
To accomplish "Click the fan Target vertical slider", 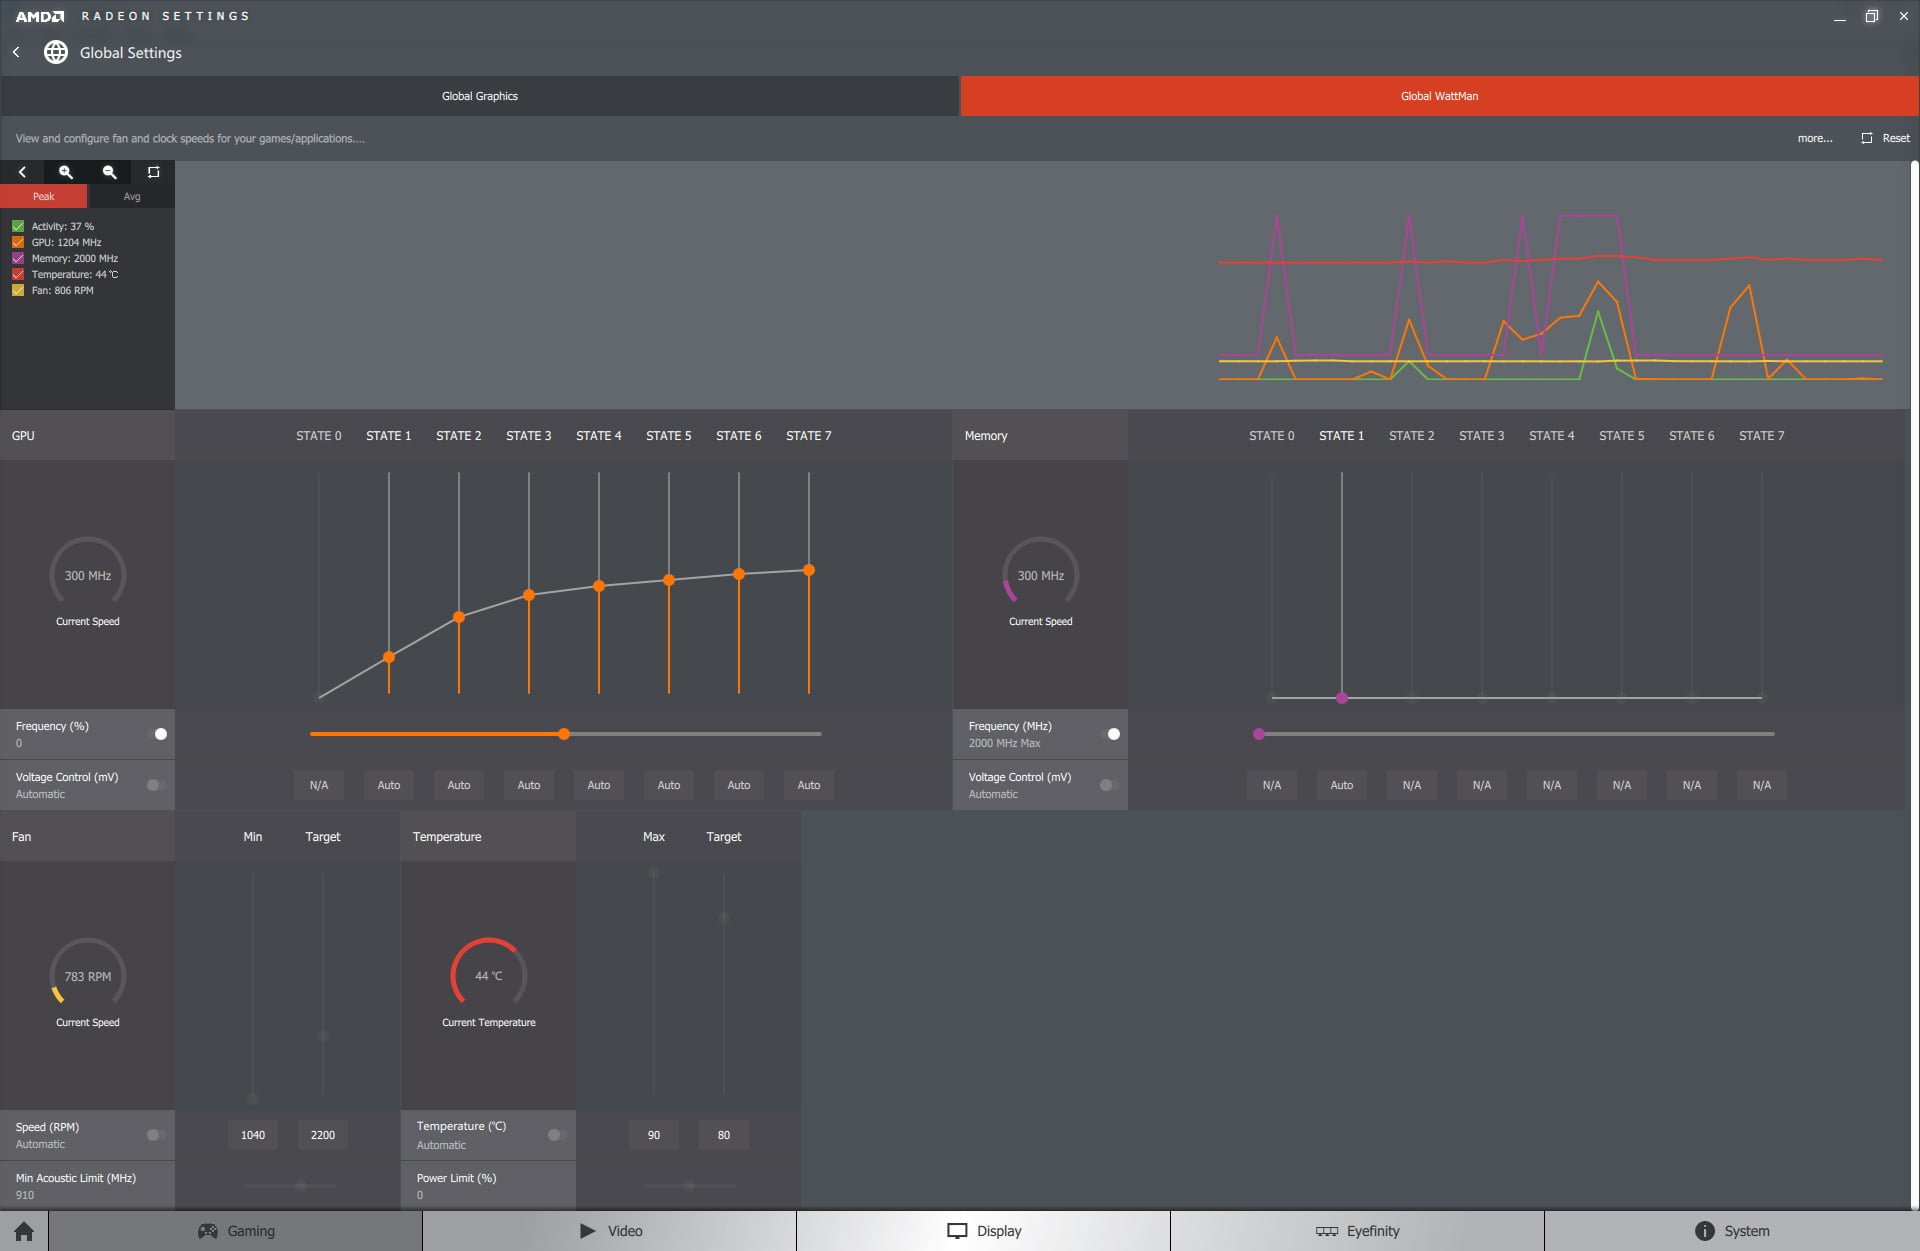I will pyautogui.click(x=323, y=985).
